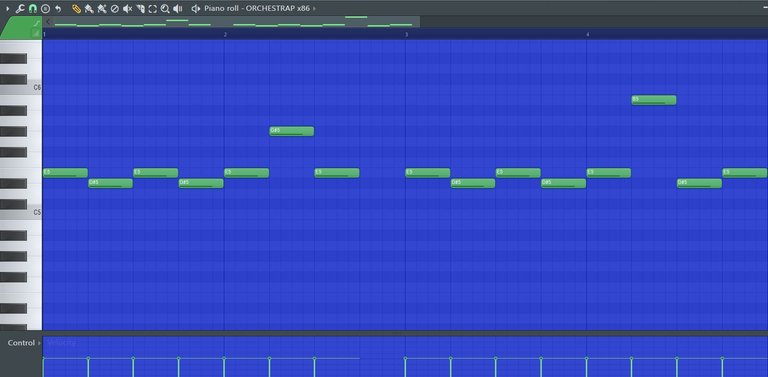Viewport: 768px width, 377px height.
Task: Open the wrench tools menu
Action: pyautogui.click(x=20, y=8)
